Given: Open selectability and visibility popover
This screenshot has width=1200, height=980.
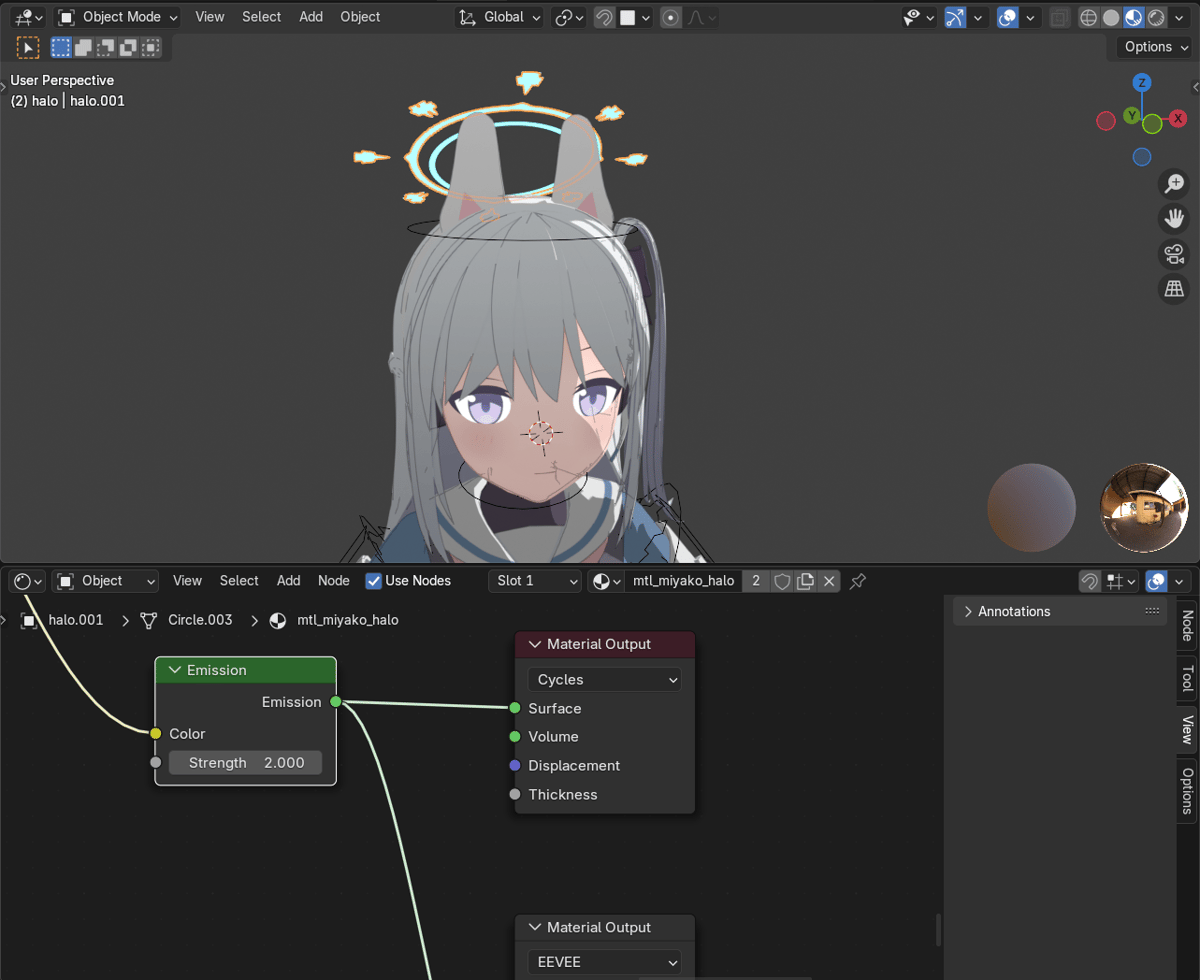Looking at the screenshot, I should point(918,17).
